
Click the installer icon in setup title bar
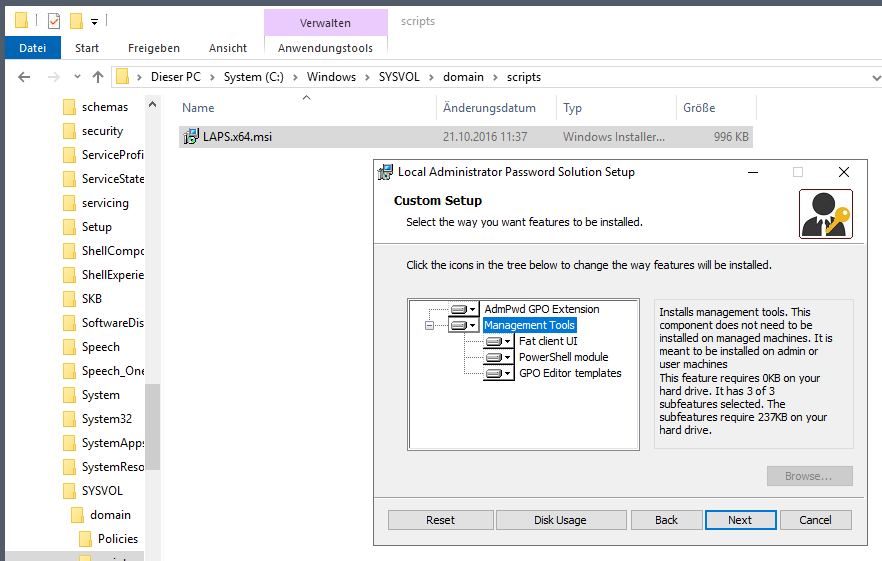pyautogui.click(x=385, y=172)
